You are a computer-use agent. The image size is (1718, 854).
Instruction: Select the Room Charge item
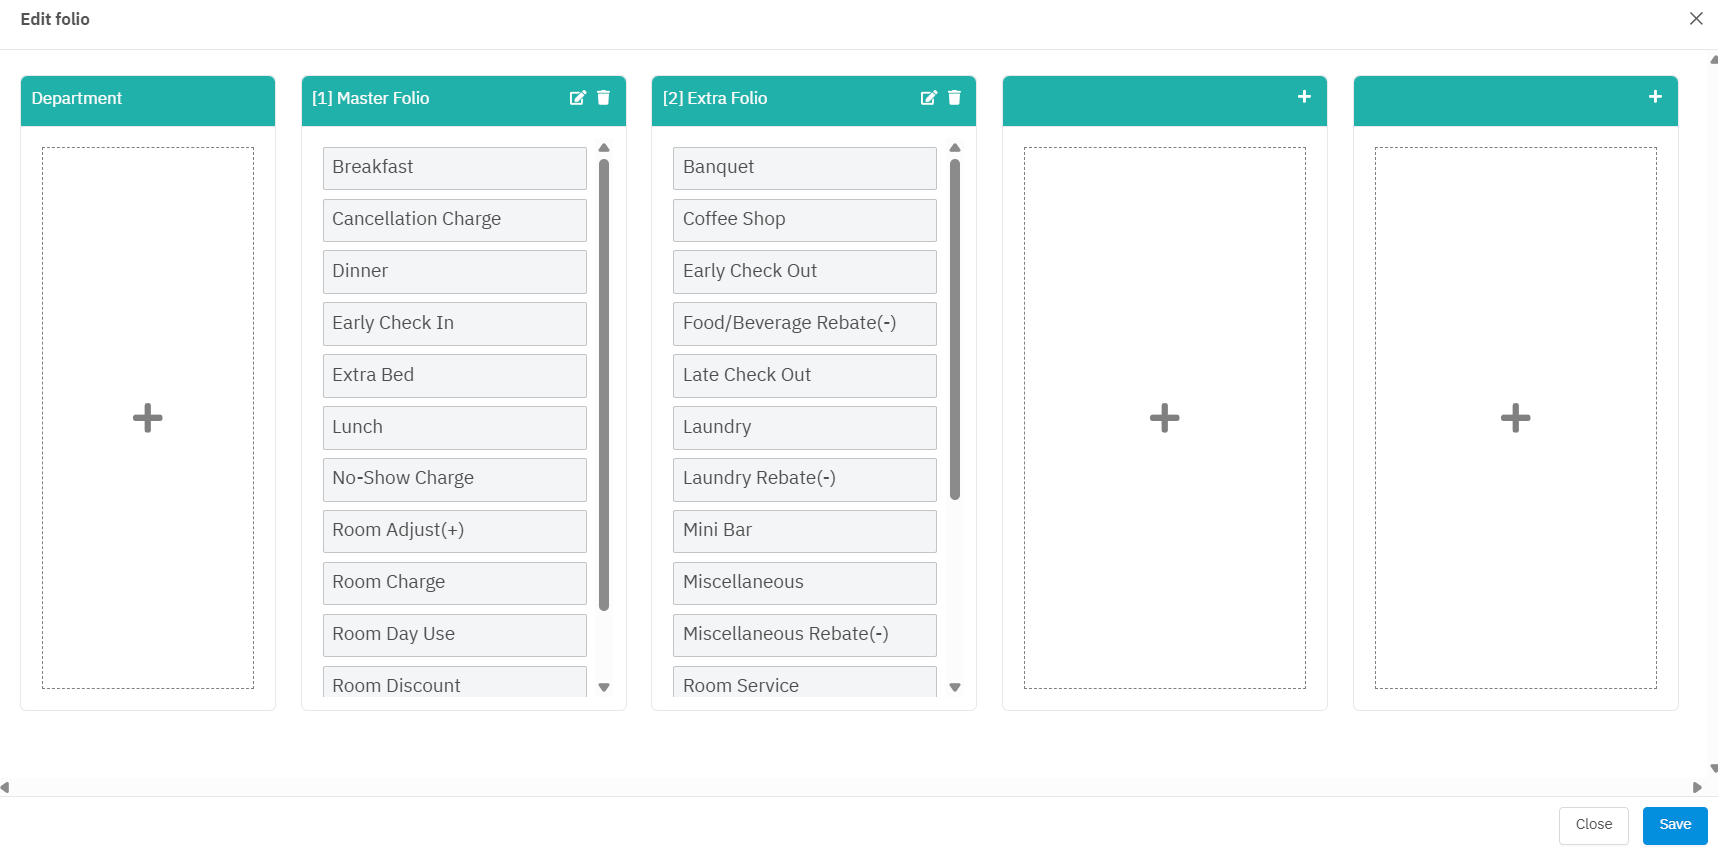pos(454,583)
